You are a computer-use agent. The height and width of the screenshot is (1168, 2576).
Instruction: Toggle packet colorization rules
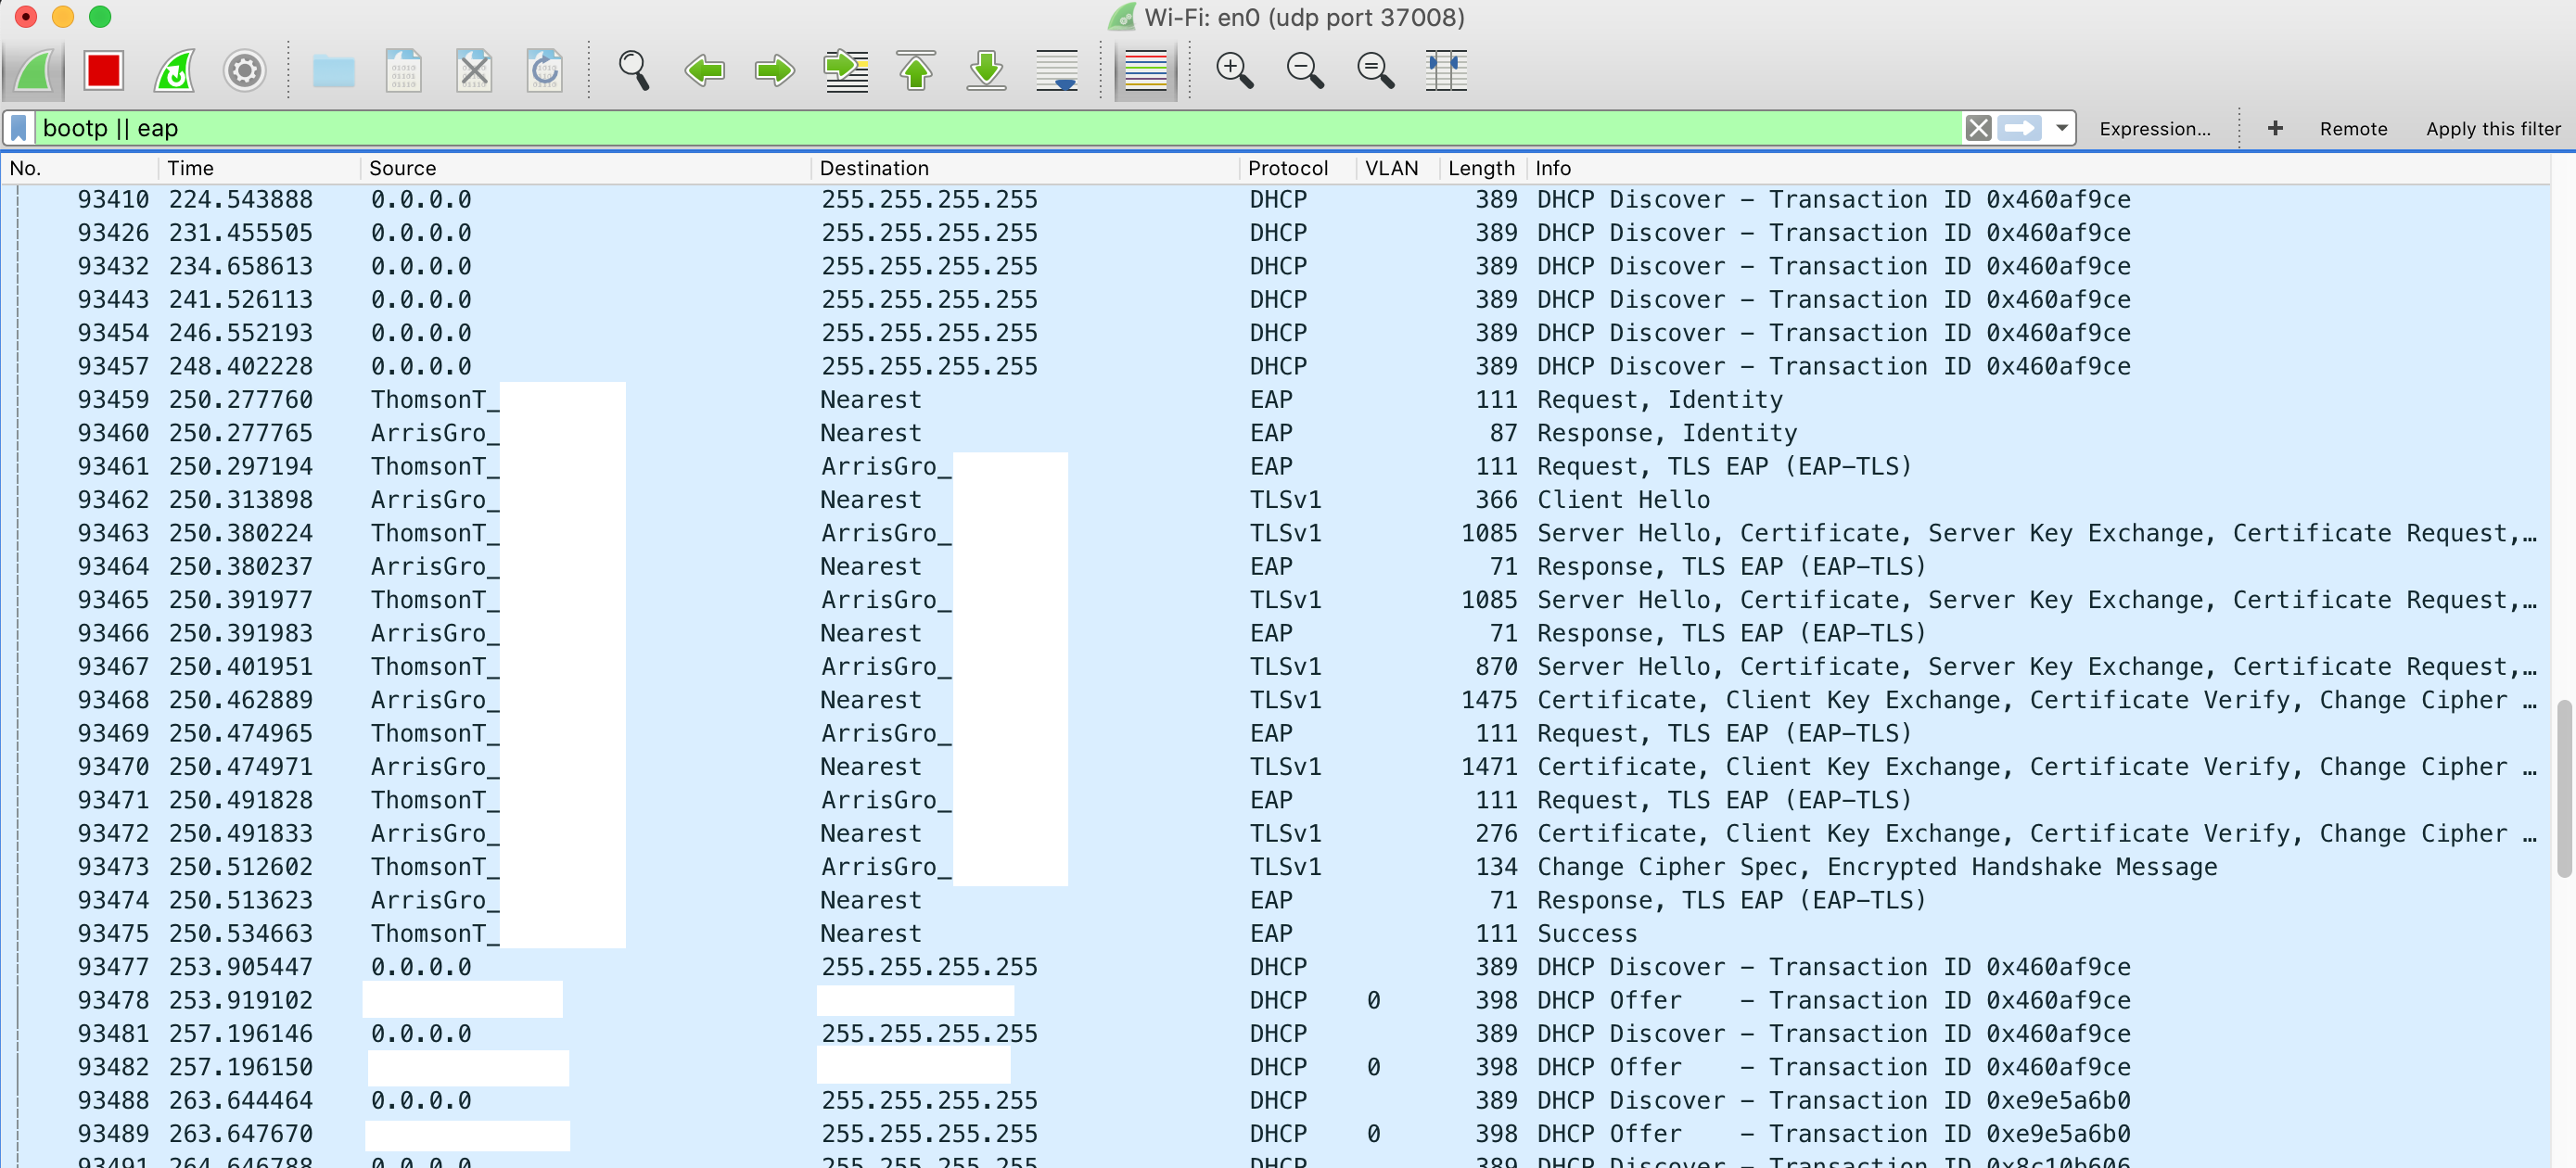tap(1146, 71)
